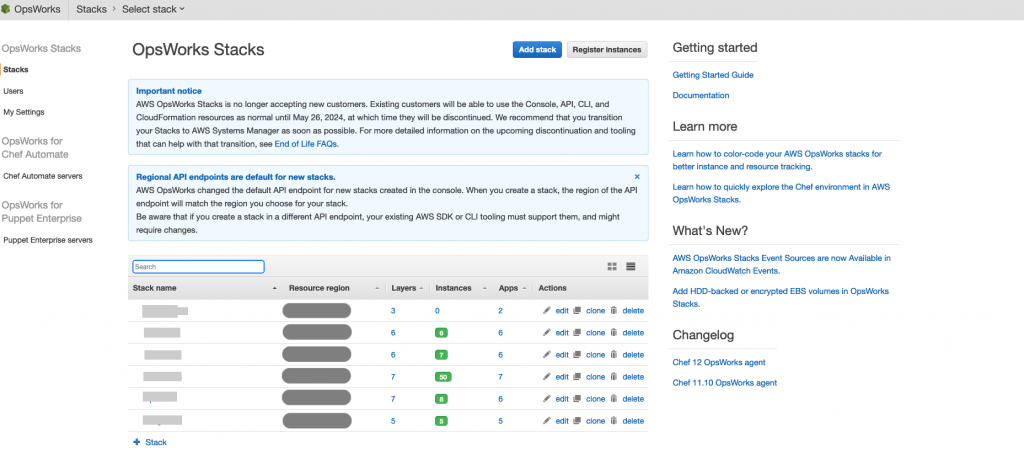This screenshot has width=1024, height=454.
Task: Click the 0 instances count link
Action: click(438, 311)
